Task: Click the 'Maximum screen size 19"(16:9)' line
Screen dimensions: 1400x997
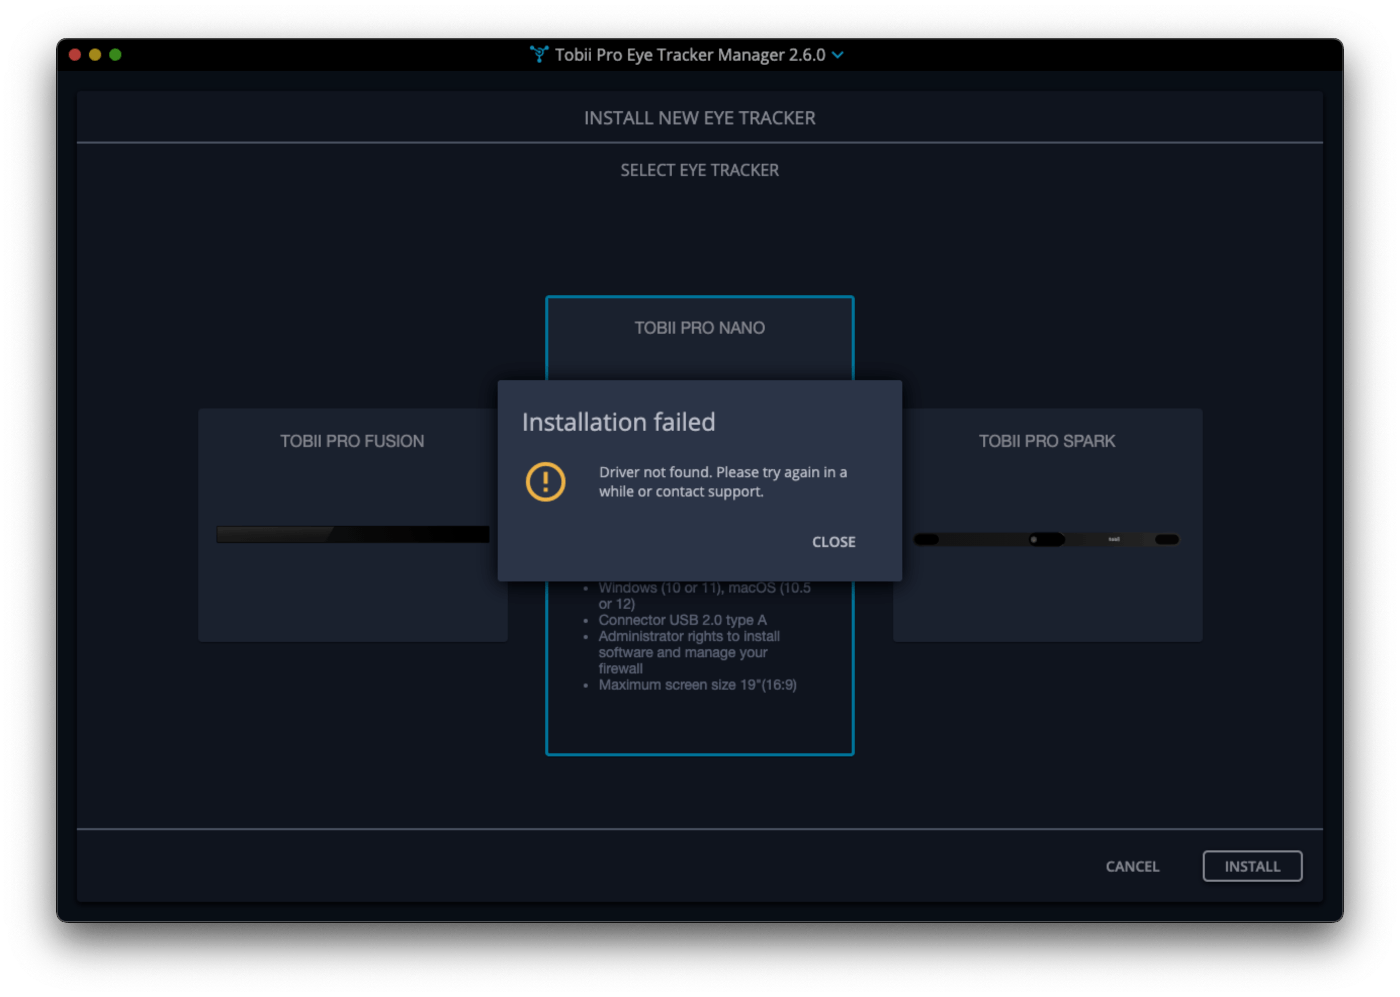Action: click(697, 685)
